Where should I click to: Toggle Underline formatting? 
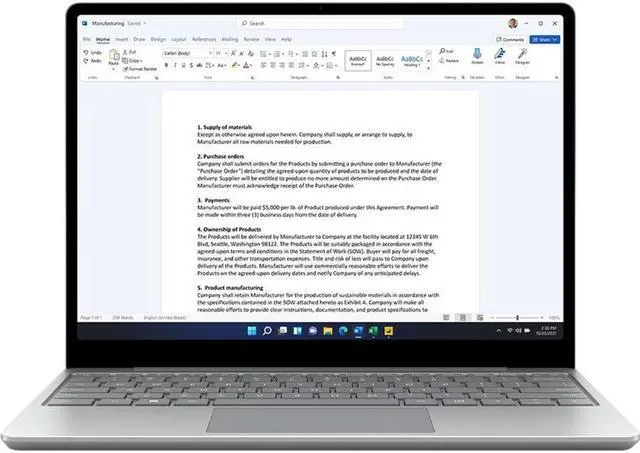tap(181, 65)
